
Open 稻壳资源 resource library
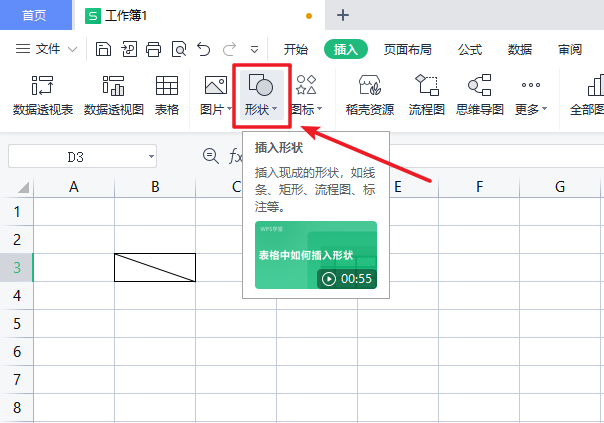click(x=369, y=87)
